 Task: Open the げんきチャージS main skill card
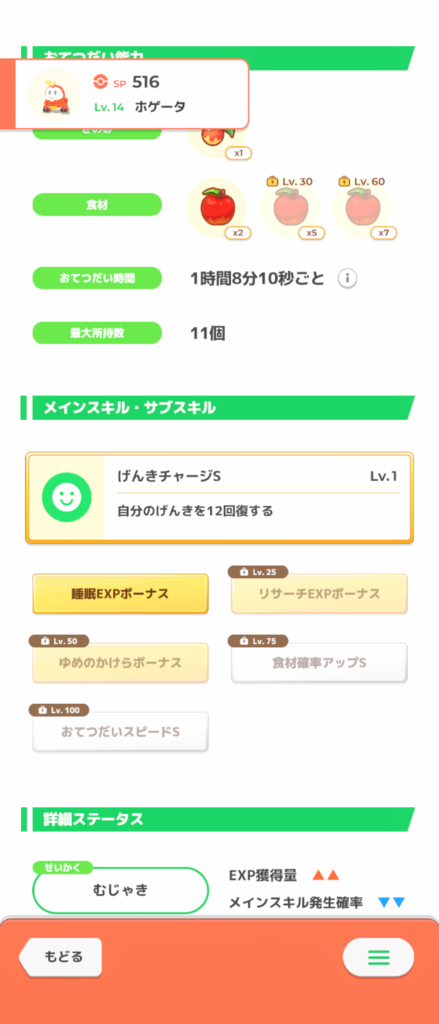(x=220, y=498)
